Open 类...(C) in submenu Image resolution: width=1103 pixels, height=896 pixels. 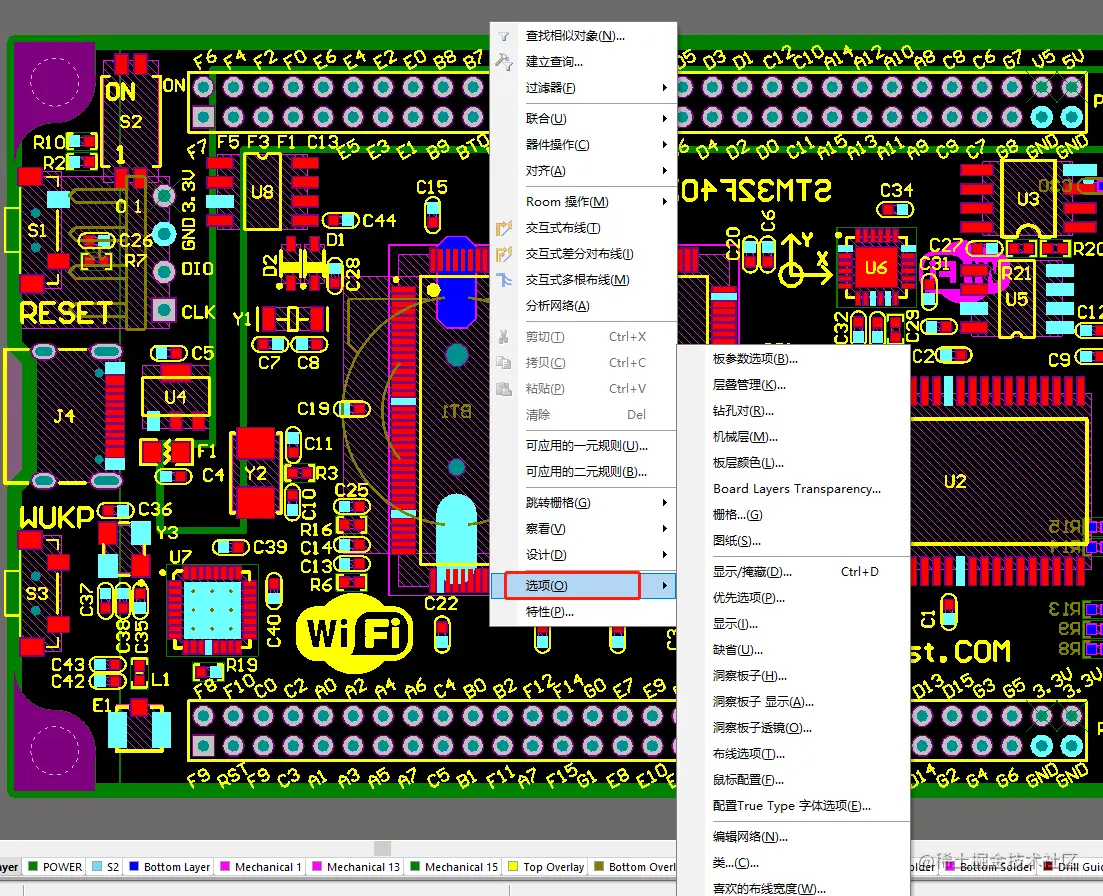(x=793, y=863)
